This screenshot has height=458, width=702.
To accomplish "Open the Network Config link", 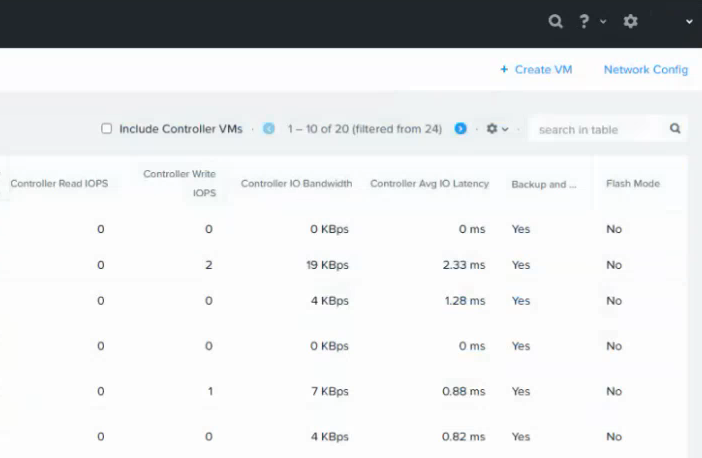I will point(645,70).
